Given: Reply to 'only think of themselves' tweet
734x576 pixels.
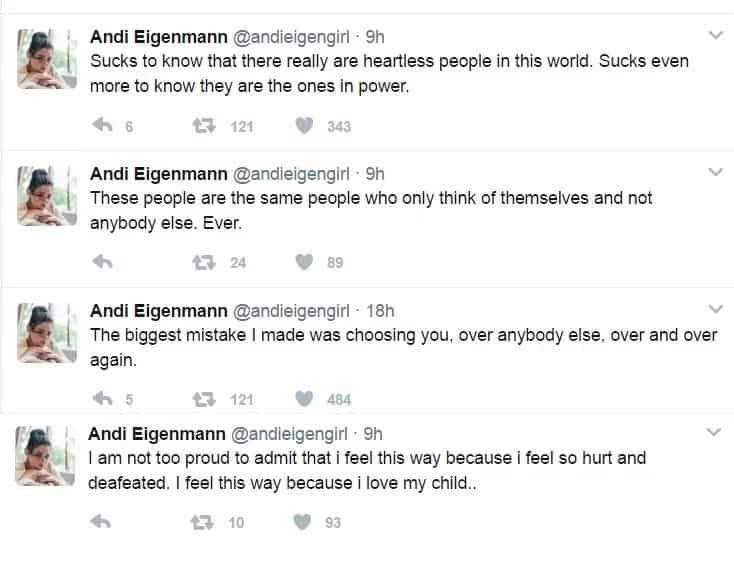Looking at the screenshot, I should 102,262.
